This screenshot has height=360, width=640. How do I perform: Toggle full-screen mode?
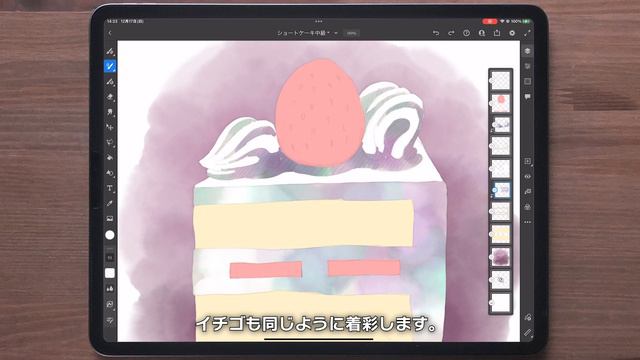pyautogui.click(x=527, y=33)
